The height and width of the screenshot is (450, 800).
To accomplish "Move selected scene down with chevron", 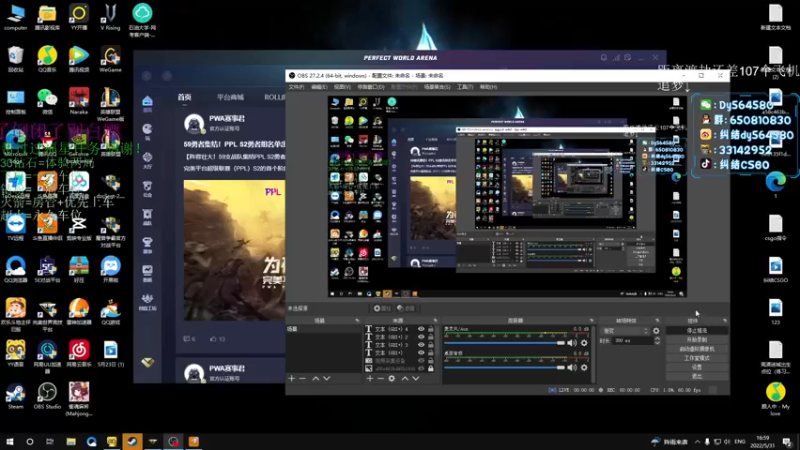I will [x=327, y=379].
